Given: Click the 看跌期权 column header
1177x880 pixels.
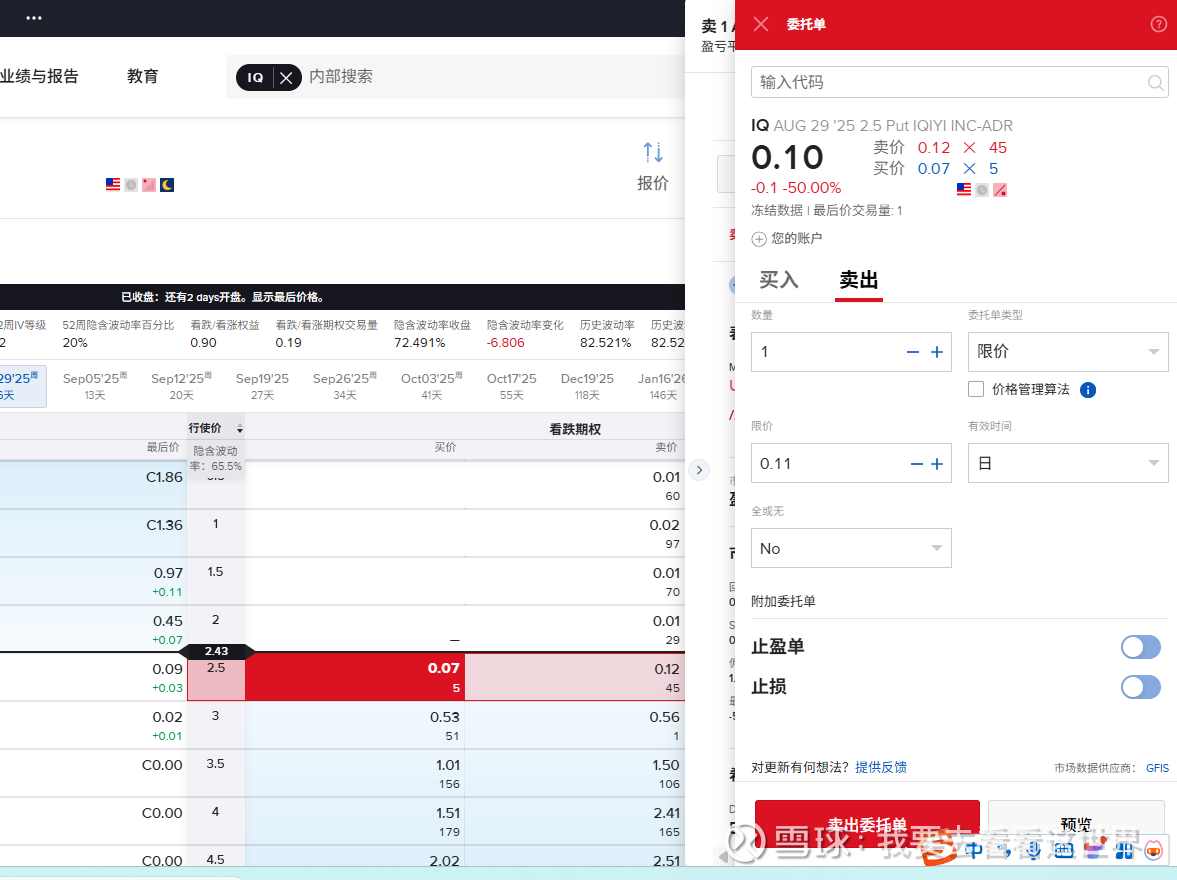Looking at the screenshot, I should pos(575,429).
